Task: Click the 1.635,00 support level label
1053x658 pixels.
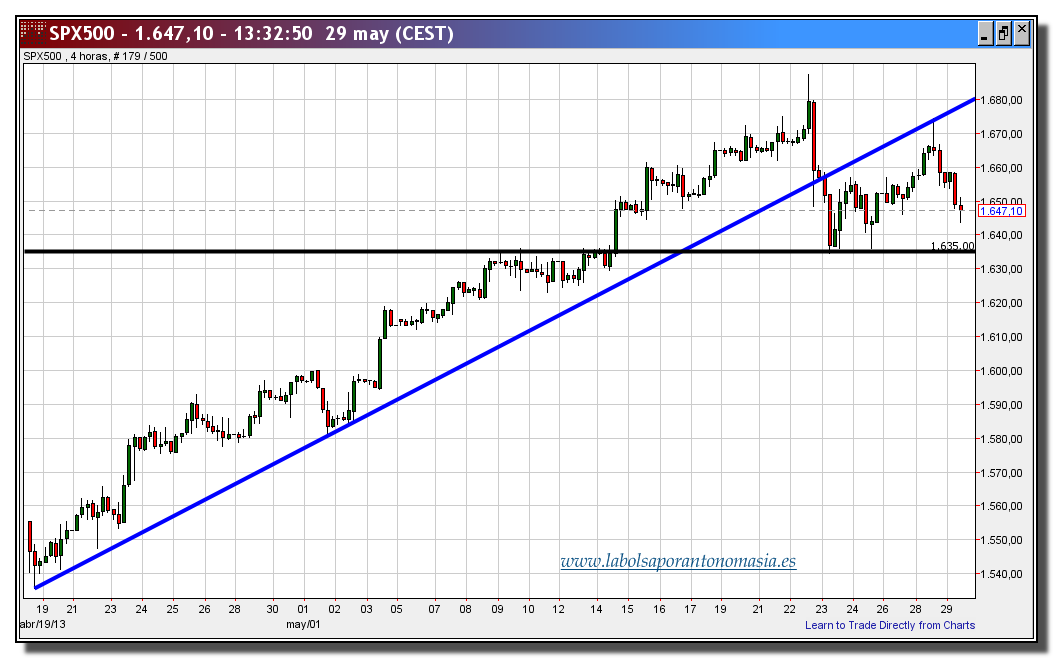Action: [952, 246]
